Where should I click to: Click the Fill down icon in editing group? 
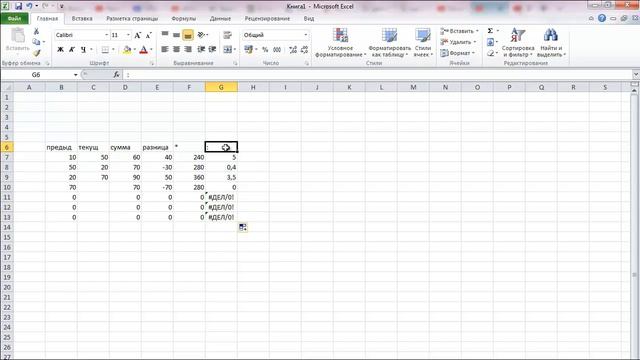coord(491,42)
